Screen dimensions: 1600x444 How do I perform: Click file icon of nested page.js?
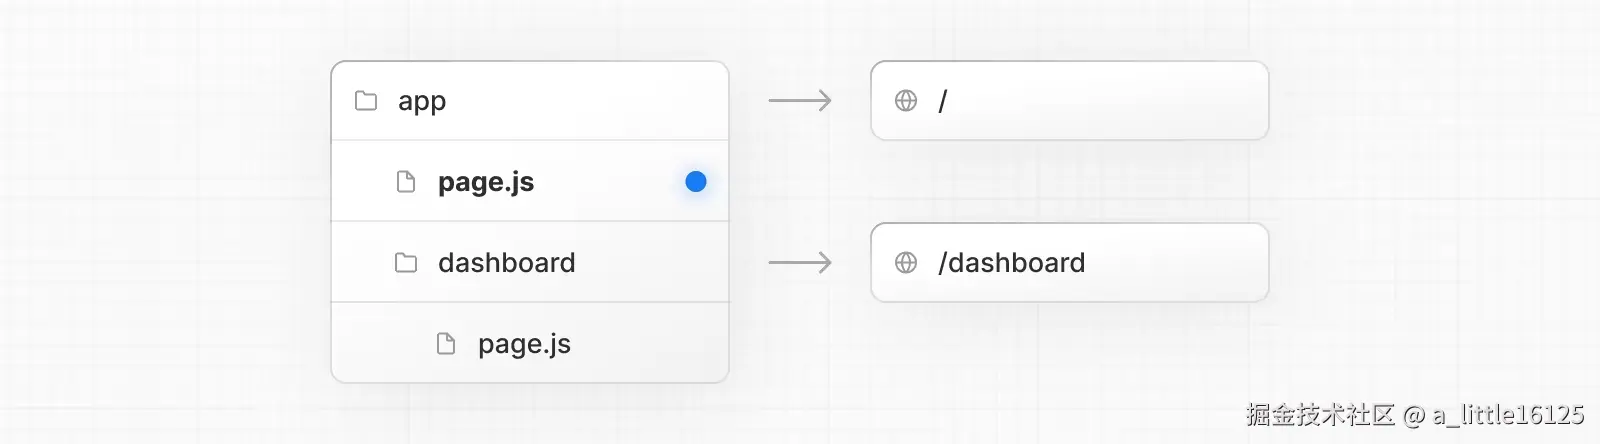click(x=446, y=344)
